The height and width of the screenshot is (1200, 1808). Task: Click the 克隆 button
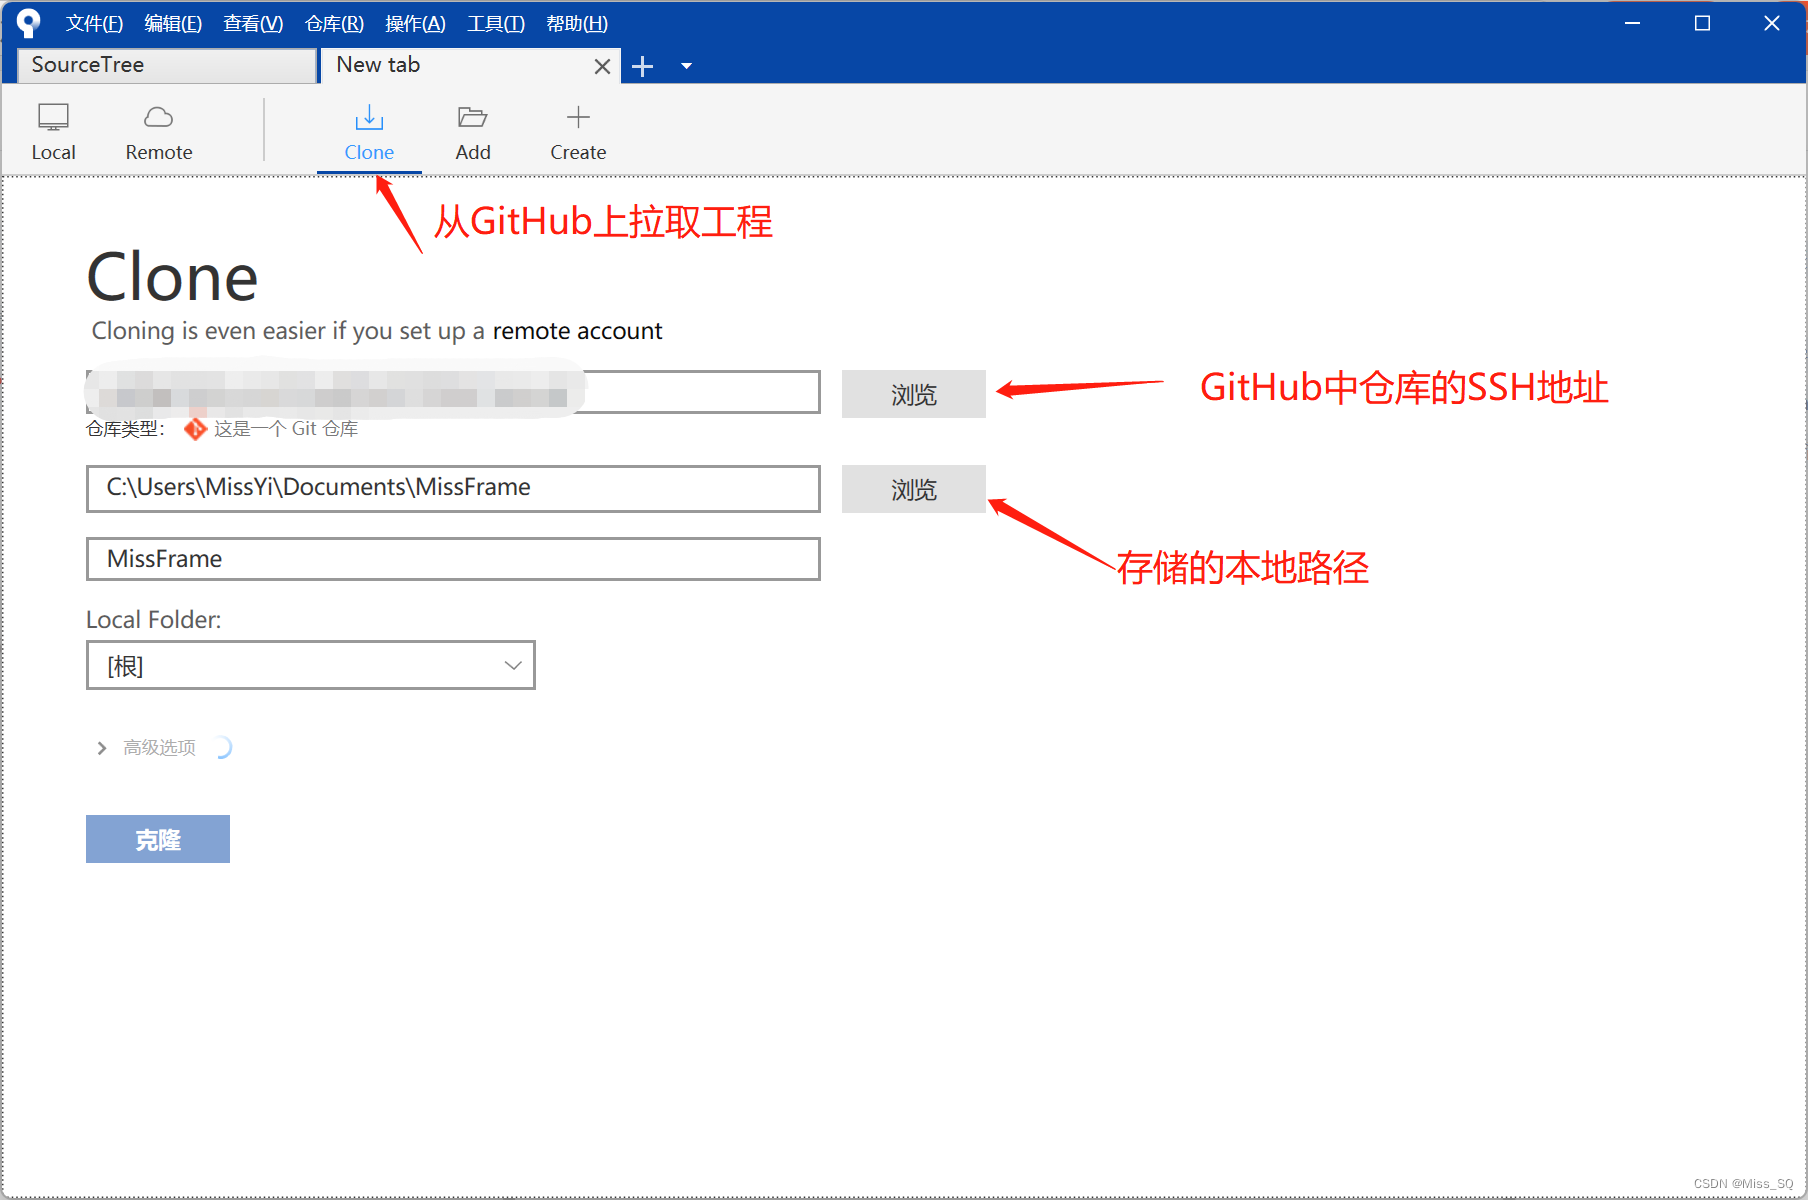tap(157, 839)
